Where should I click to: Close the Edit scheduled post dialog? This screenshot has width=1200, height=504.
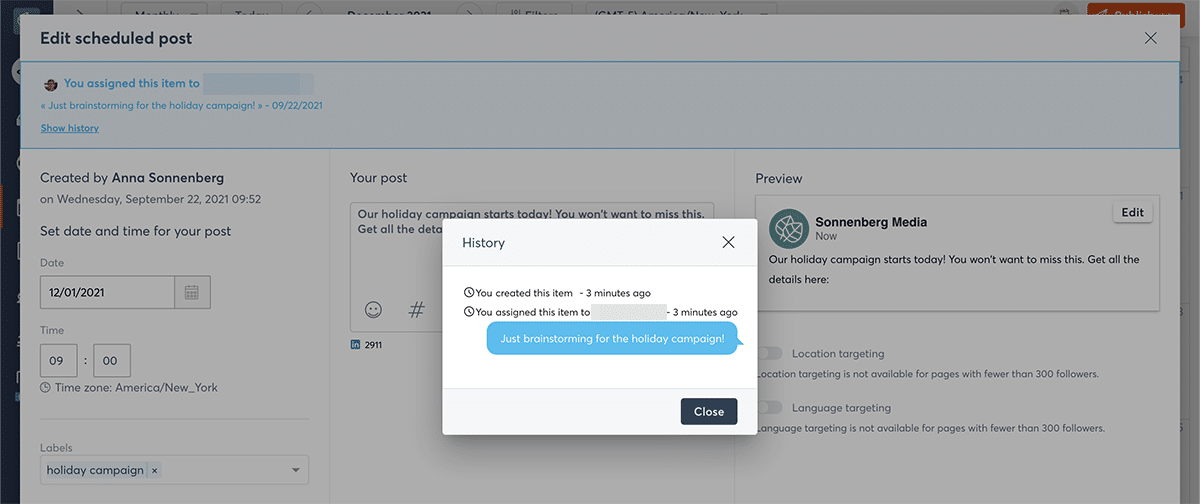pos(1150,39)
